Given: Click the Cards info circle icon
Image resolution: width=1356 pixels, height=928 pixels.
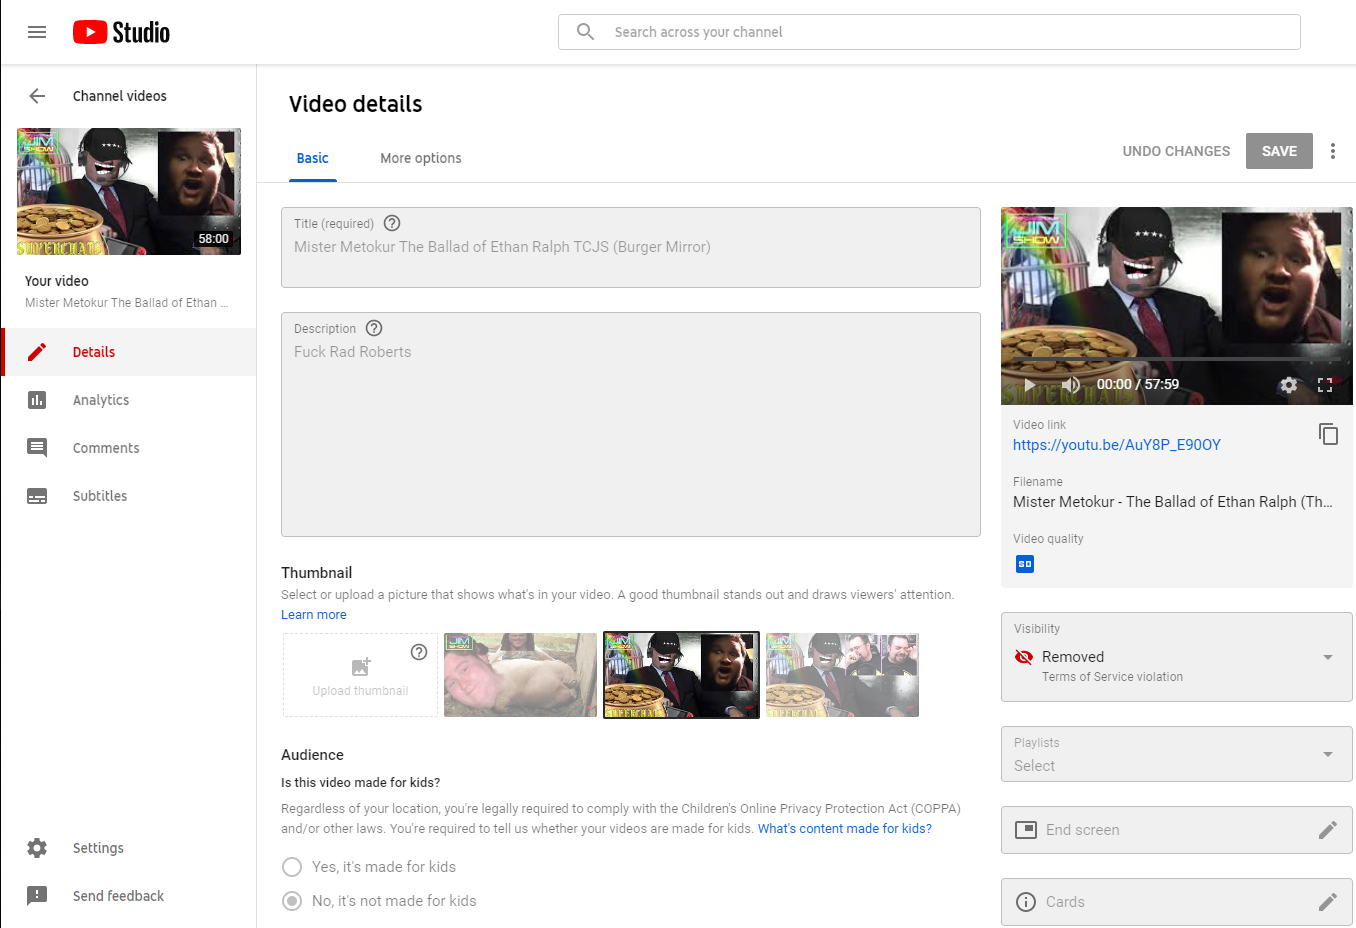Looking at the screenshot, I should click(x=1026, y=902).
